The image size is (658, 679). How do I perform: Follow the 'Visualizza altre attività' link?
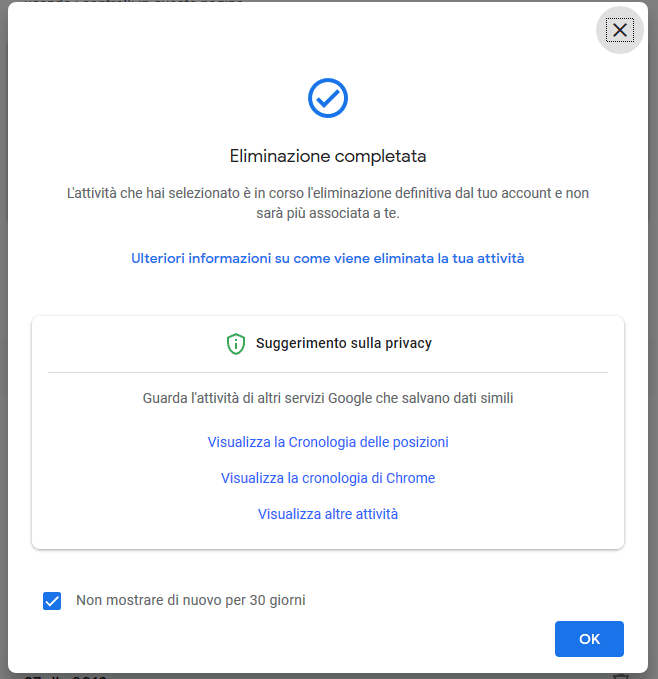click(327, 514)
